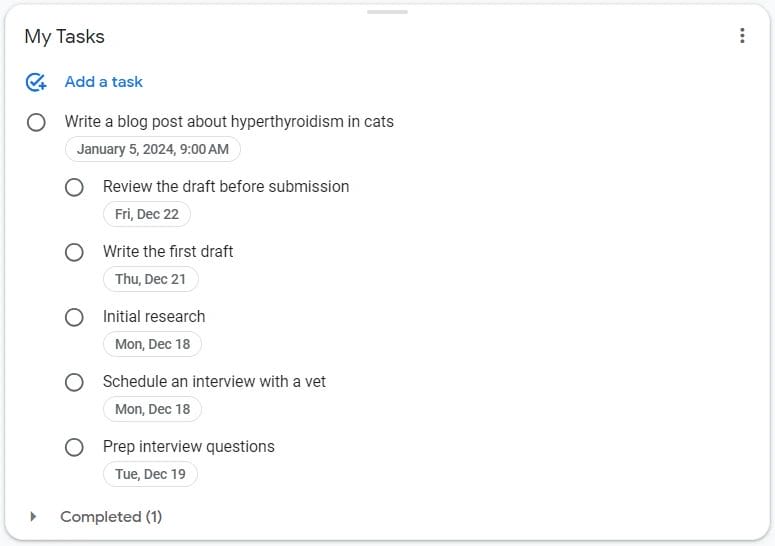Open the January 5, 2024 date chip
This screenshot has width=775, height=546.
153,150
